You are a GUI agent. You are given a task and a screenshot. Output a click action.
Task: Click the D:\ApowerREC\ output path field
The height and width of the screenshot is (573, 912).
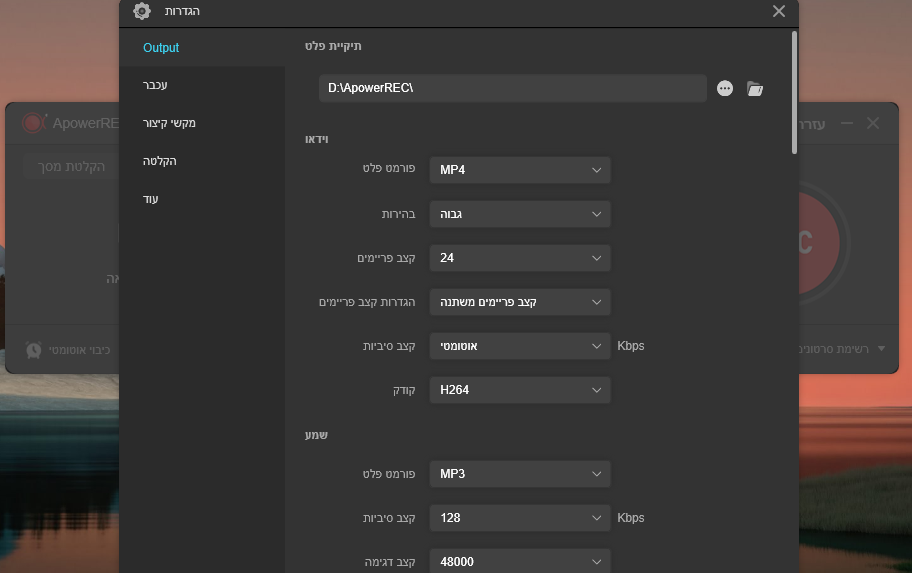[513, 88]
